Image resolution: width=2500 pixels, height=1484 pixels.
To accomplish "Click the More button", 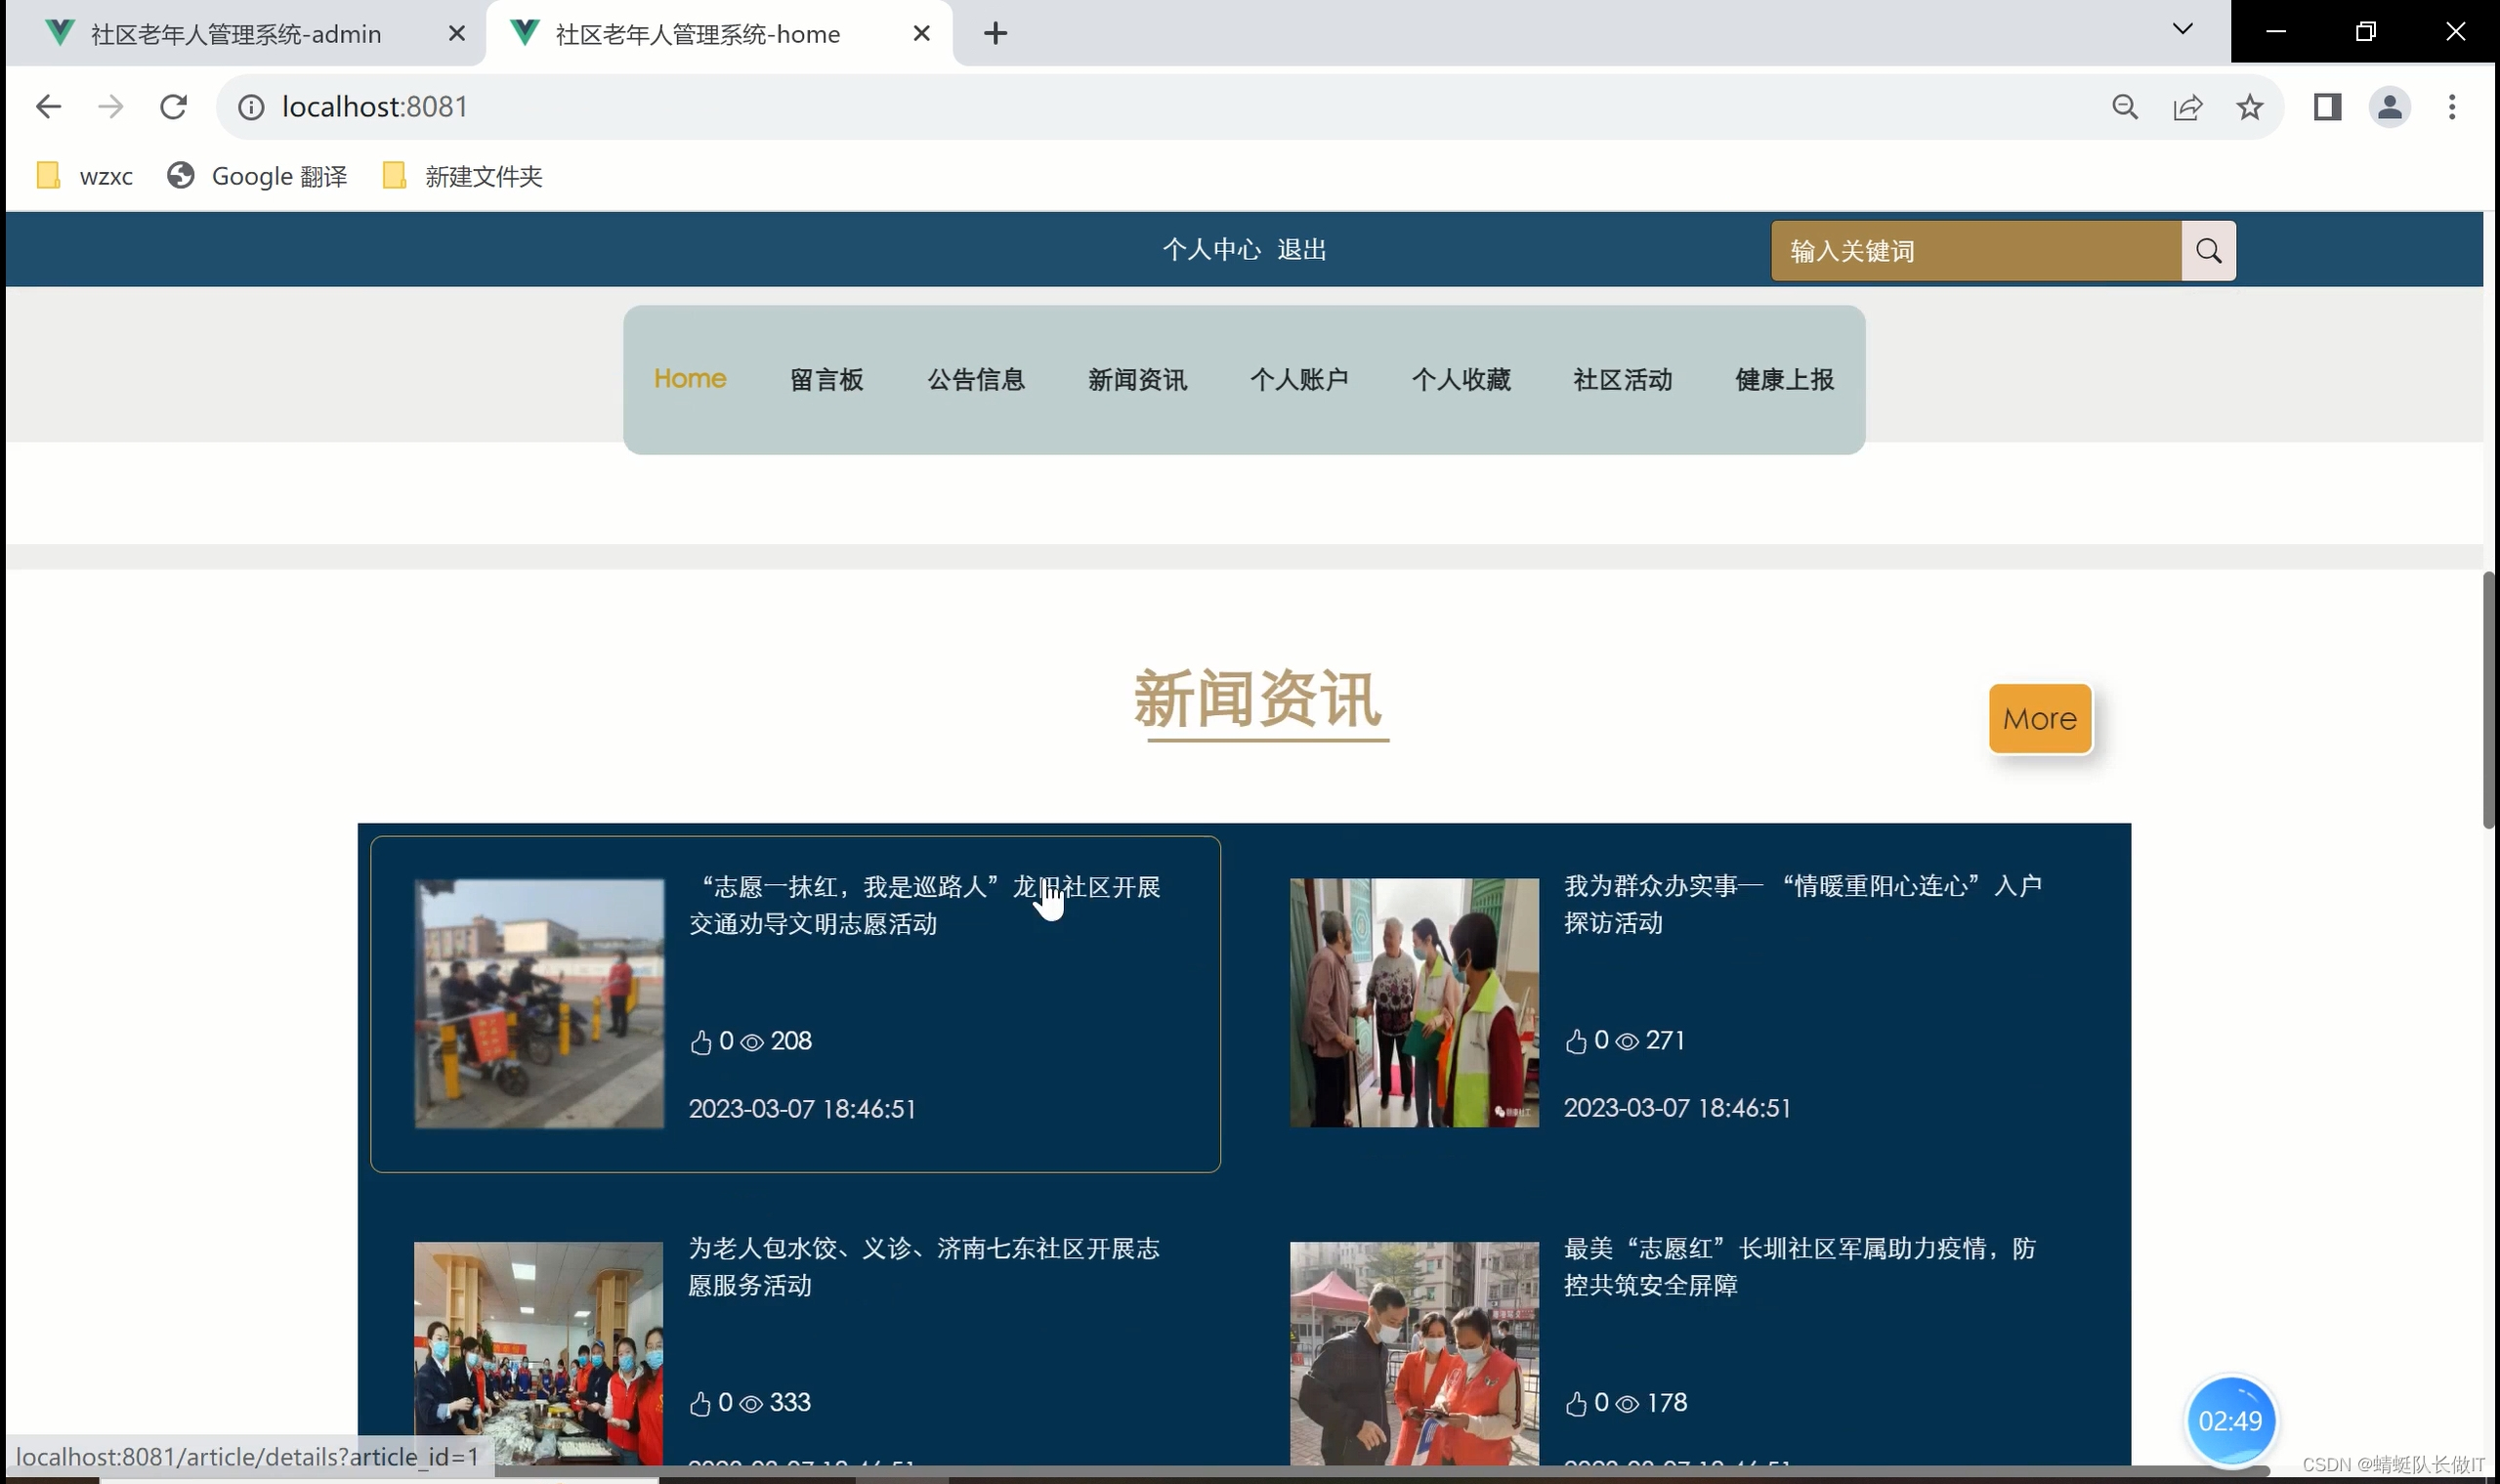I will (2039, 718).
